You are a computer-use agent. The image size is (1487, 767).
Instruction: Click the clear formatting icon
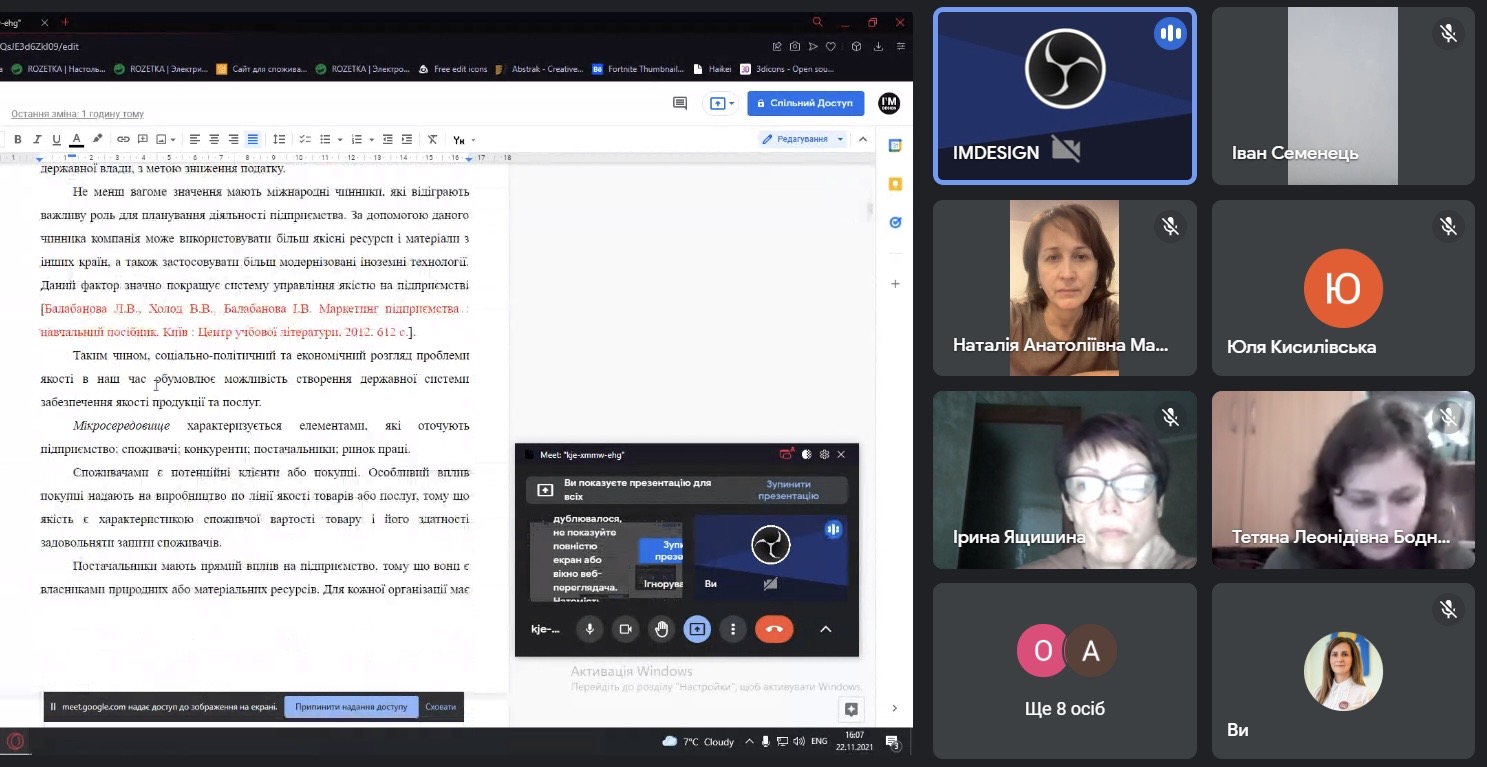point(432,139)
